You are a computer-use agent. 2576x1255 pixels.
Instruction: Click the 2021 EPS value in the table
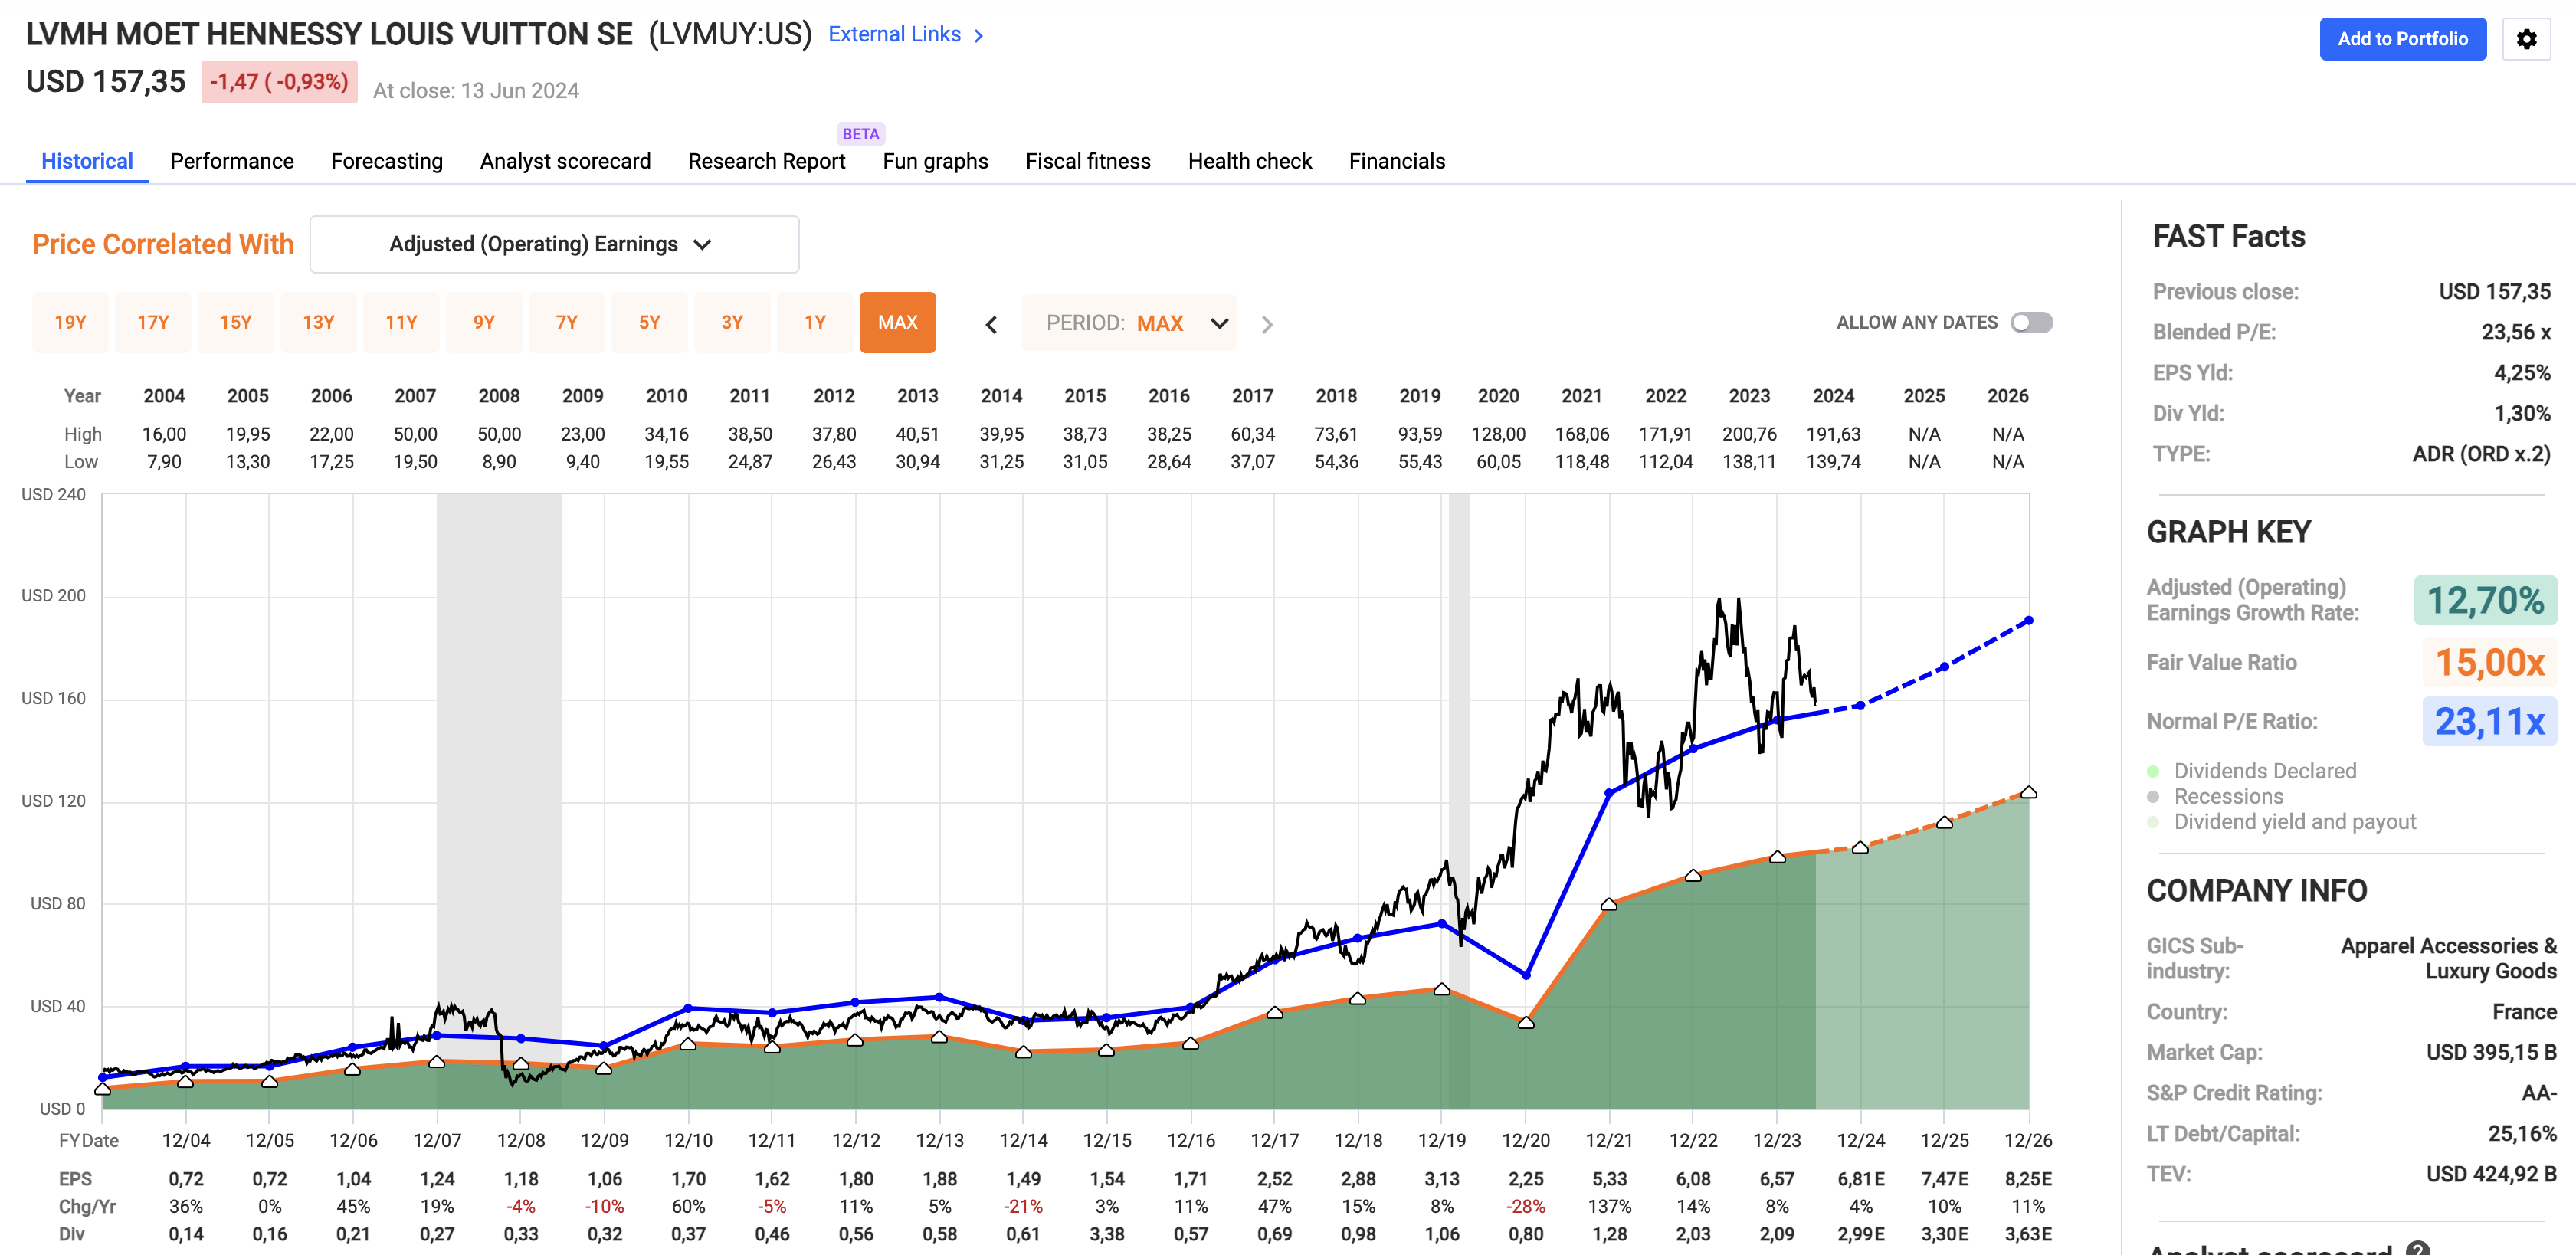tap(1610, 1179)
